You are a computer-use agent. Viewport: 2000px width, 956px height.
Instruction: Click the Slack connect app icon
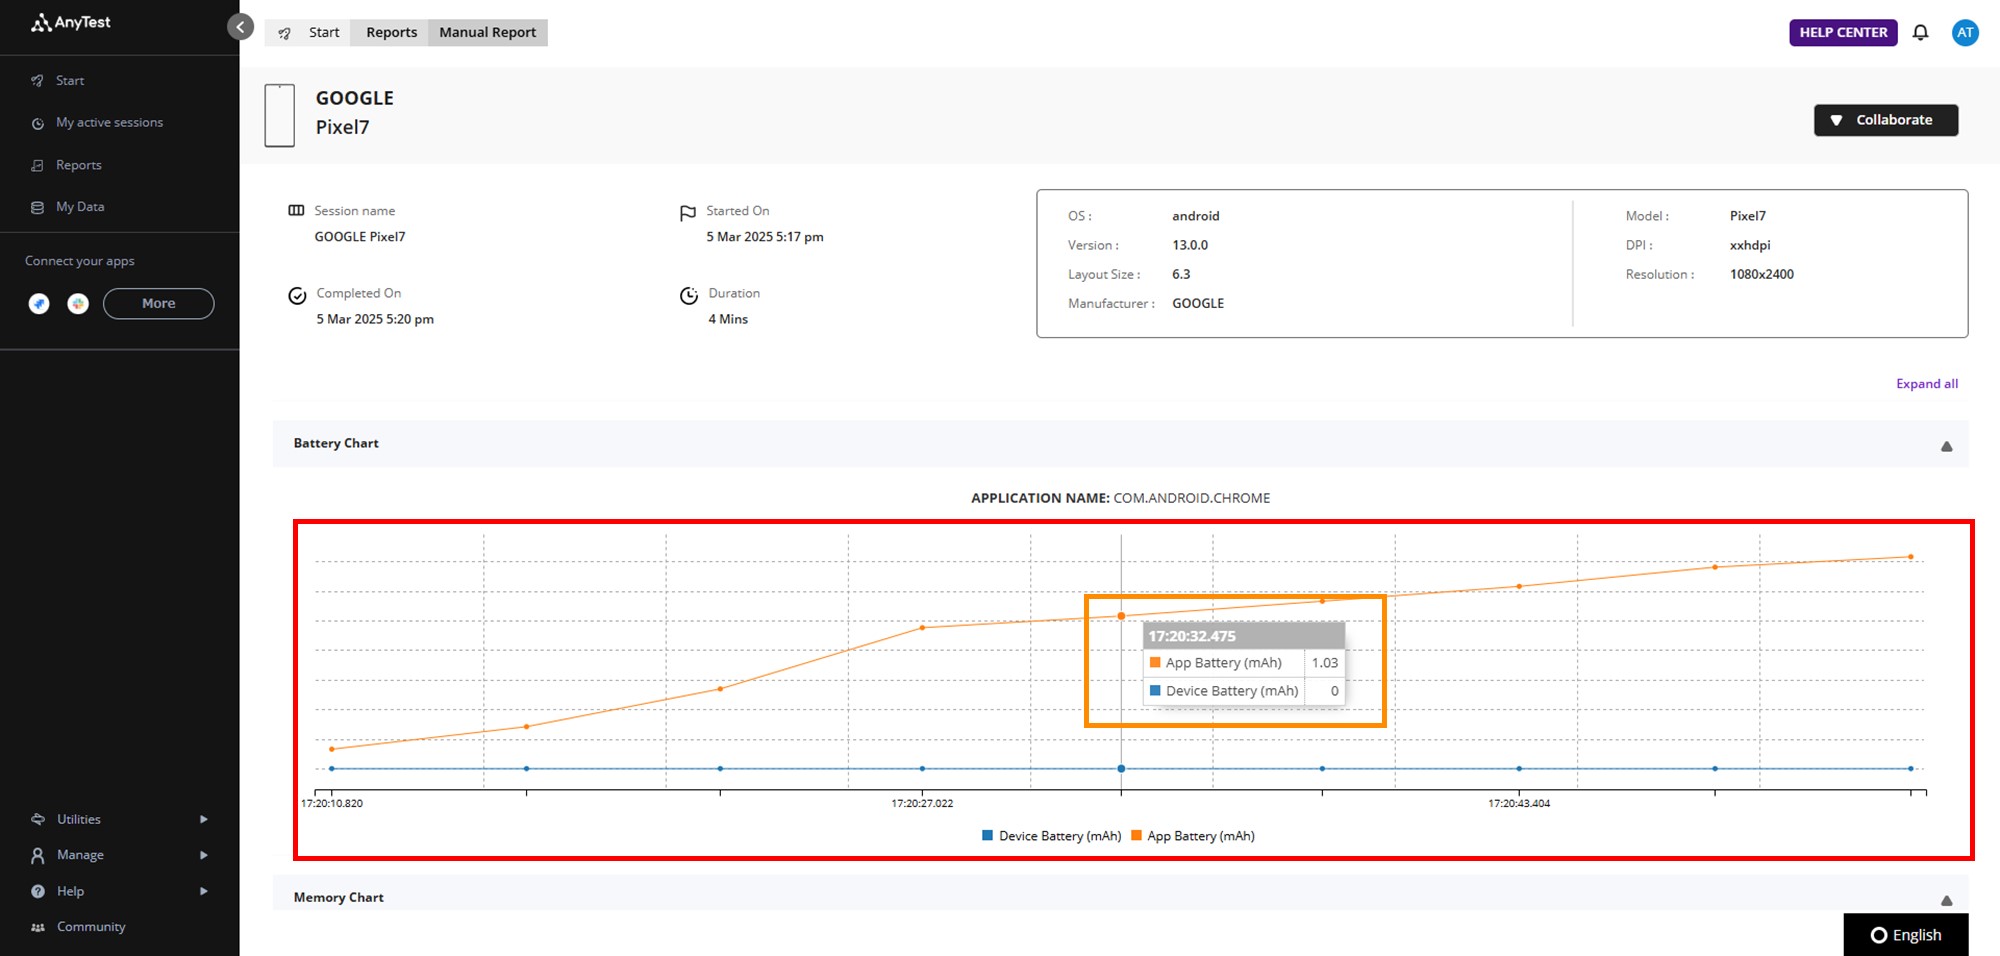[x=78, y=304]
